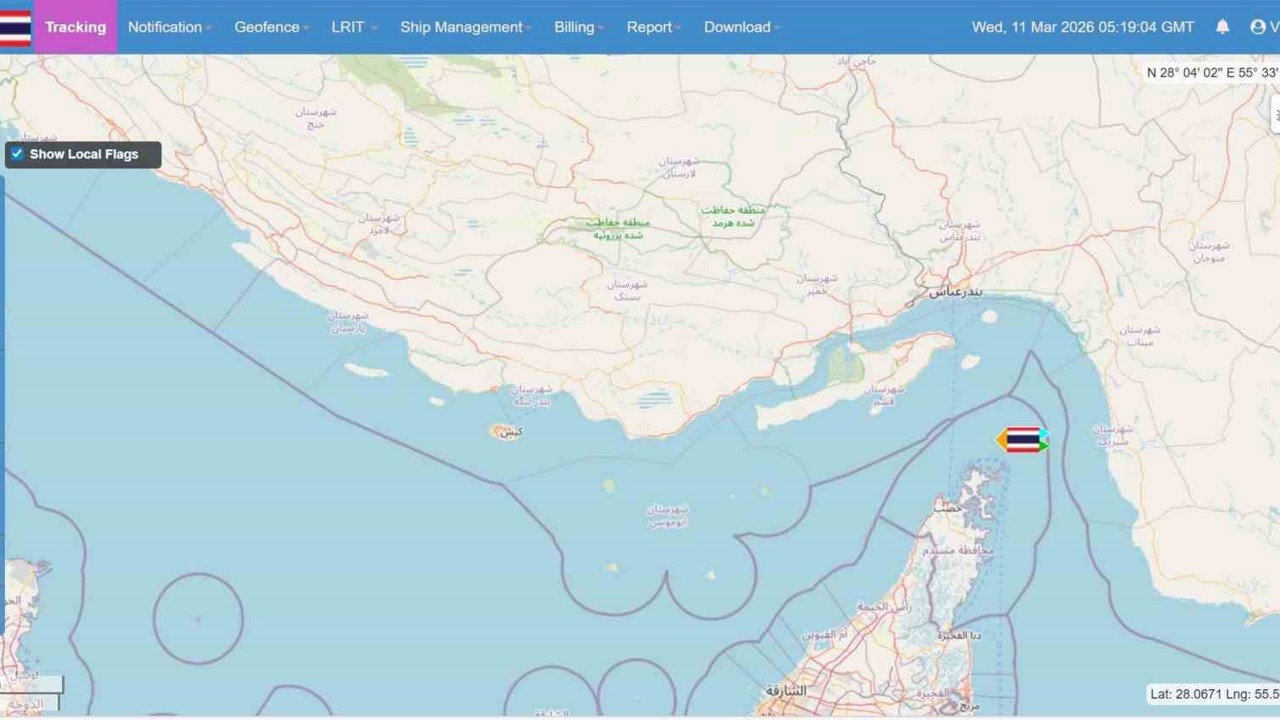Image resolution: width=1280 pixels, height=720 pixels.
Task: Click the GMT date and time display
Action: pyautogui.click(x=1082, y=27)
